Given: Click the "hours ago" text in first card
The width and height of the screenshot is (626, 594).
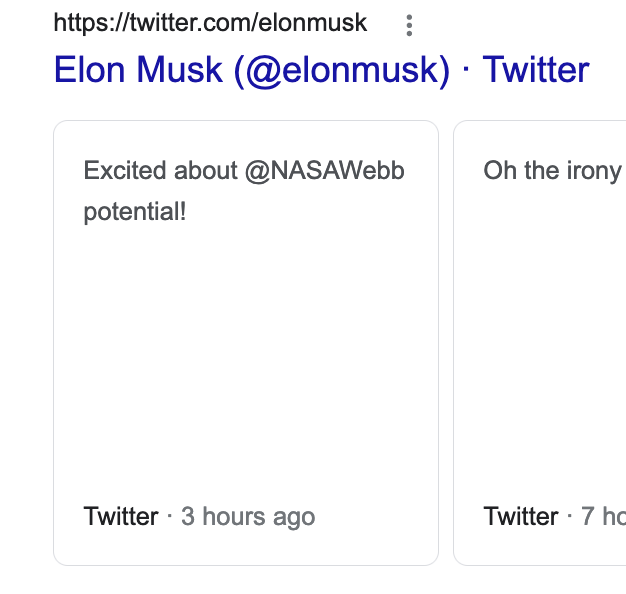Looking at the screenshot, I should pos(259,517).
